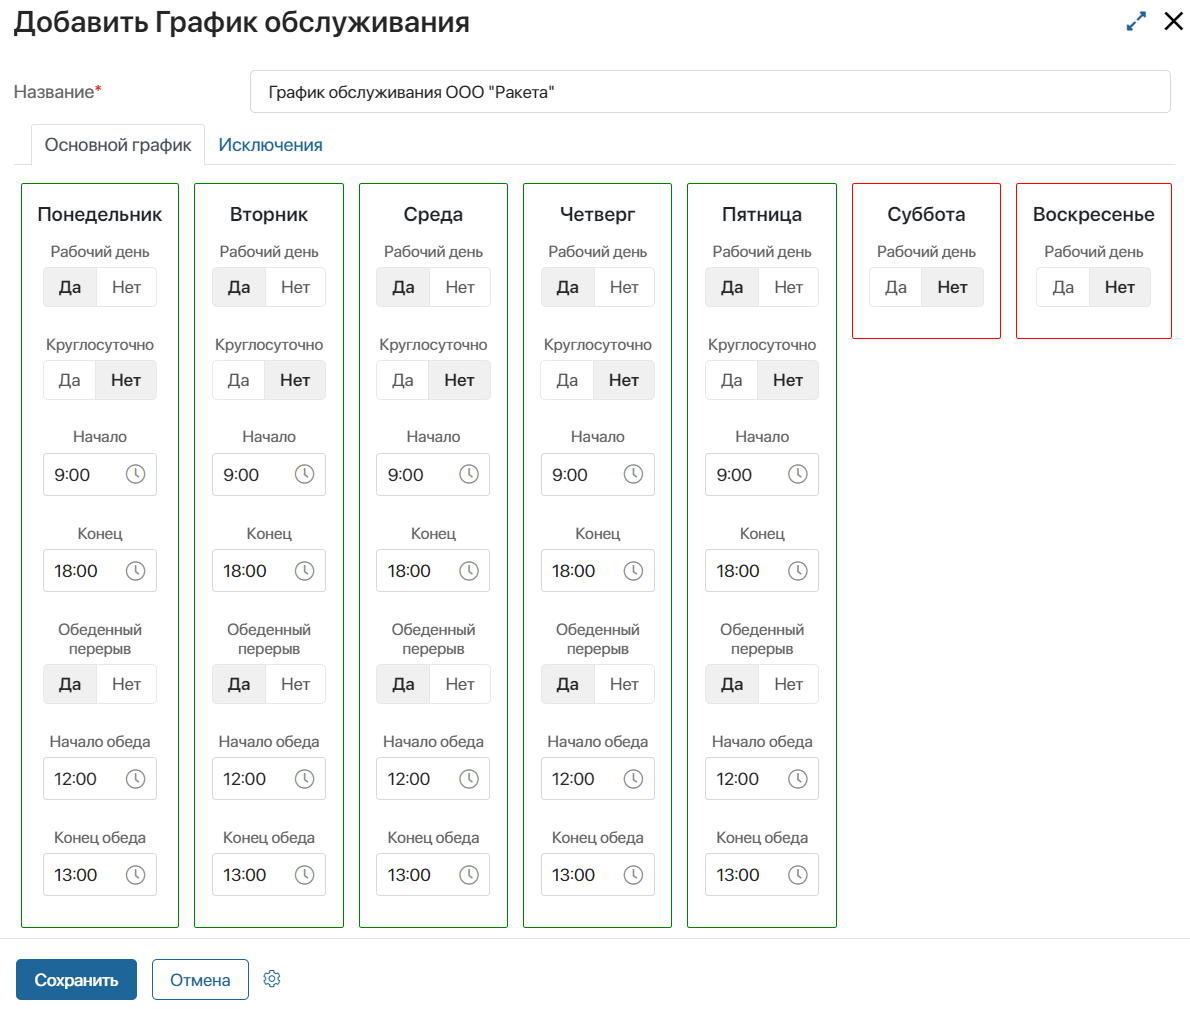Image resolution: width=1190 pixels, height=1009 pixels.
Task: Click the Название text input field
Action: click(710, 92)
